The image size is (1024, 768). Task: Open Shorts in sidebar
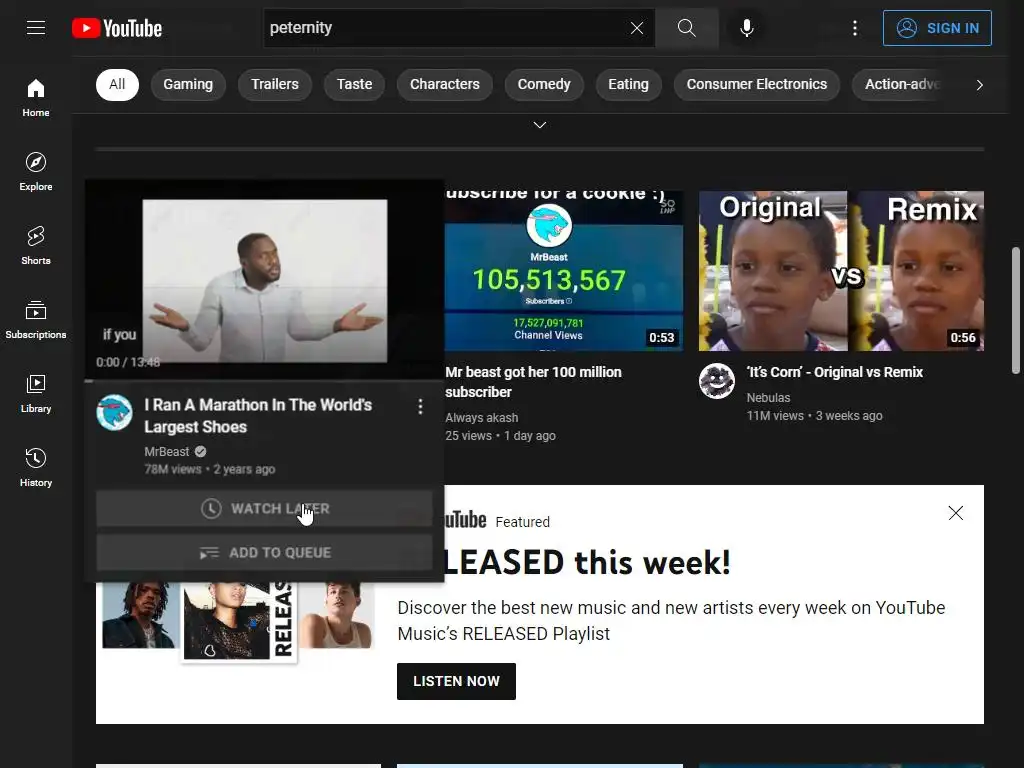pos(36,245)
